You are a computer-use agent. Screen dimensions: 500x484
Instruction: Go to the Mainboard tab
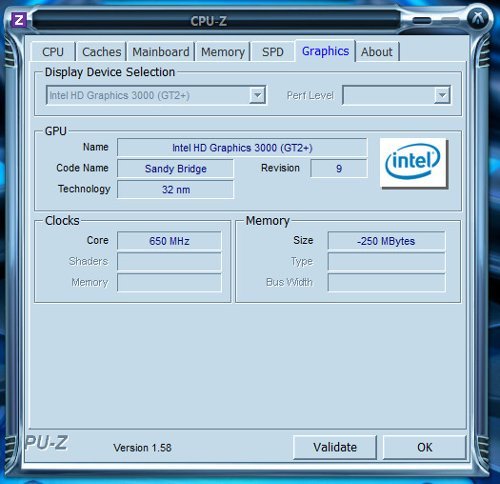tap(161, 52)
